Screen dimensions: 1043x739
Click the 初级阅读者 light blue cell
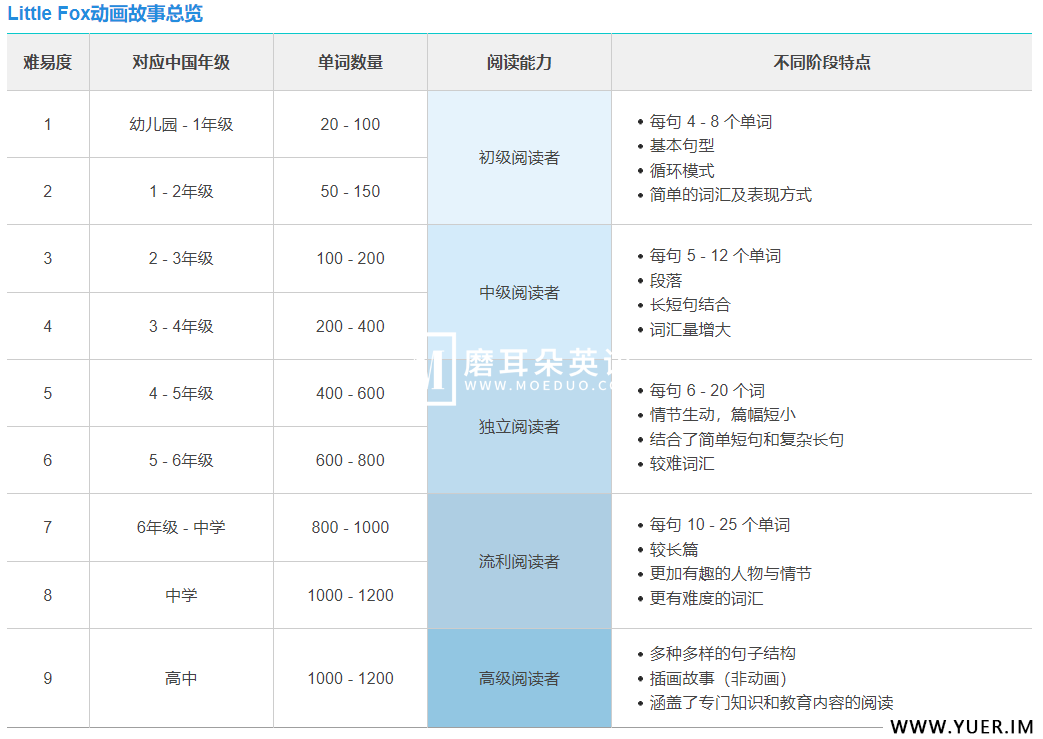coord(519,158)
